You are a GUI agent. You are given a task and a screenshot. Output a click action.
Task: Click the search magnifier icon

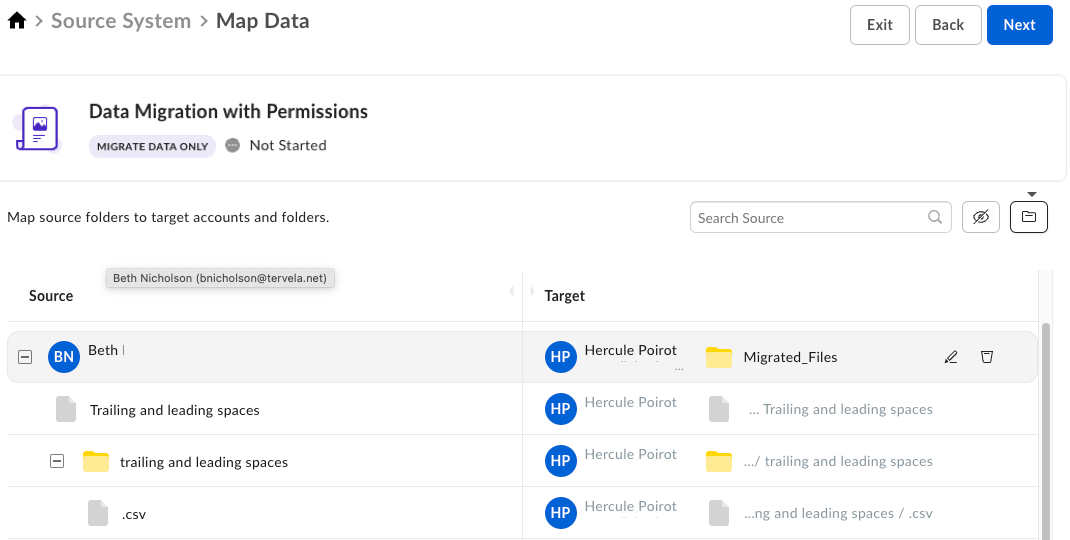coord(935,217)
